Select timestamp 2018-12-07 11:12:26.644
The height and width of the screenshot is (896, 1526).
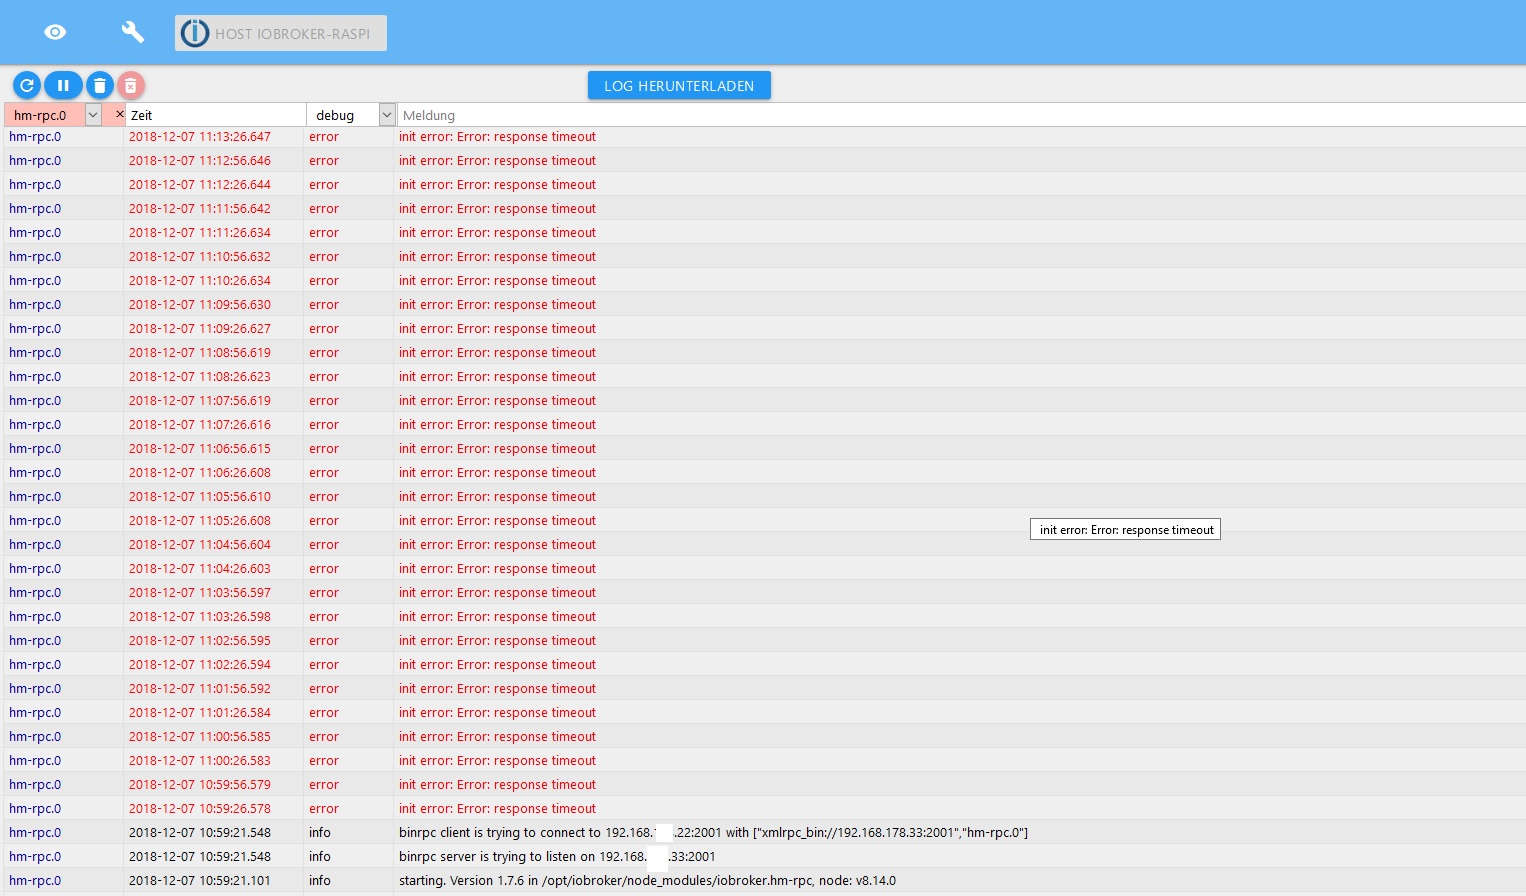pyautogui.click(x=200, y=185)
